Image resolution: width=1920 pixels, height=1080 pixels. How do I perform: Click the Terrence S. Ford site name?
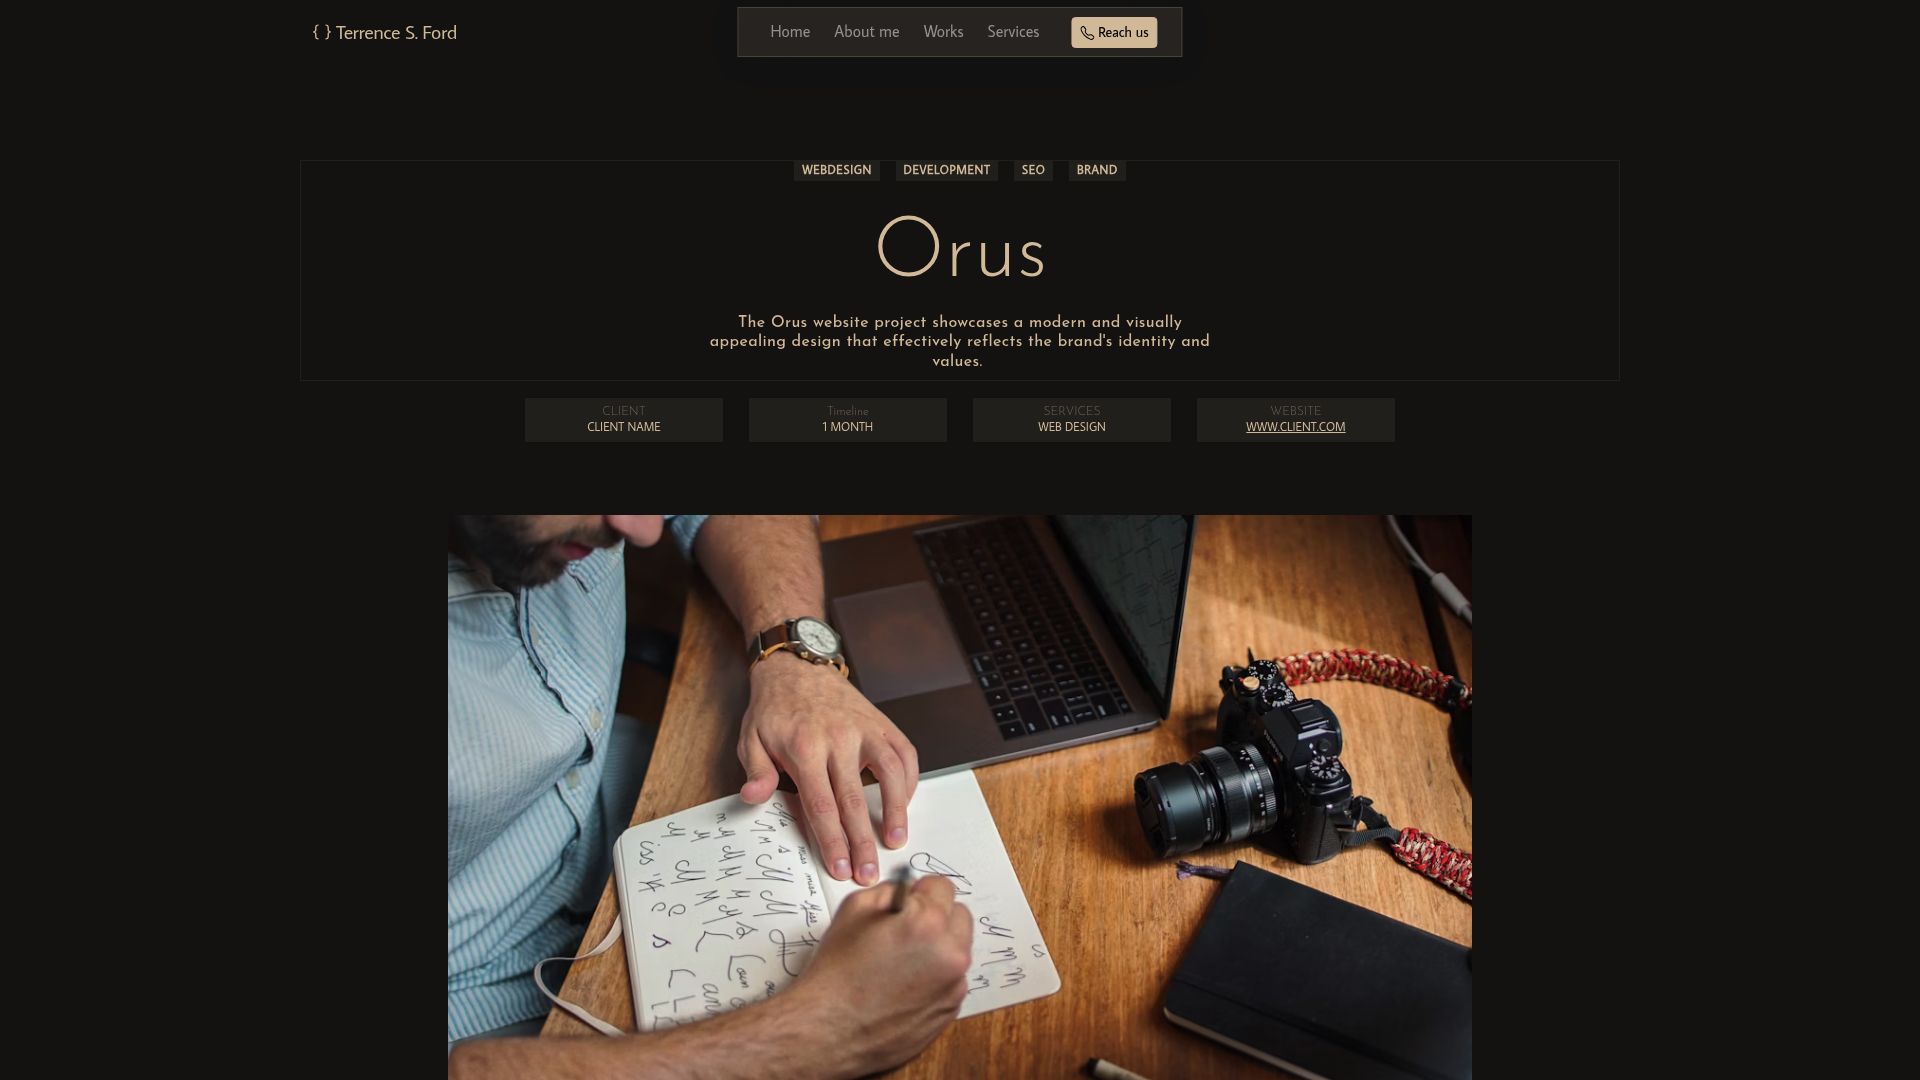pyautogui.click(x=396, y=33)
